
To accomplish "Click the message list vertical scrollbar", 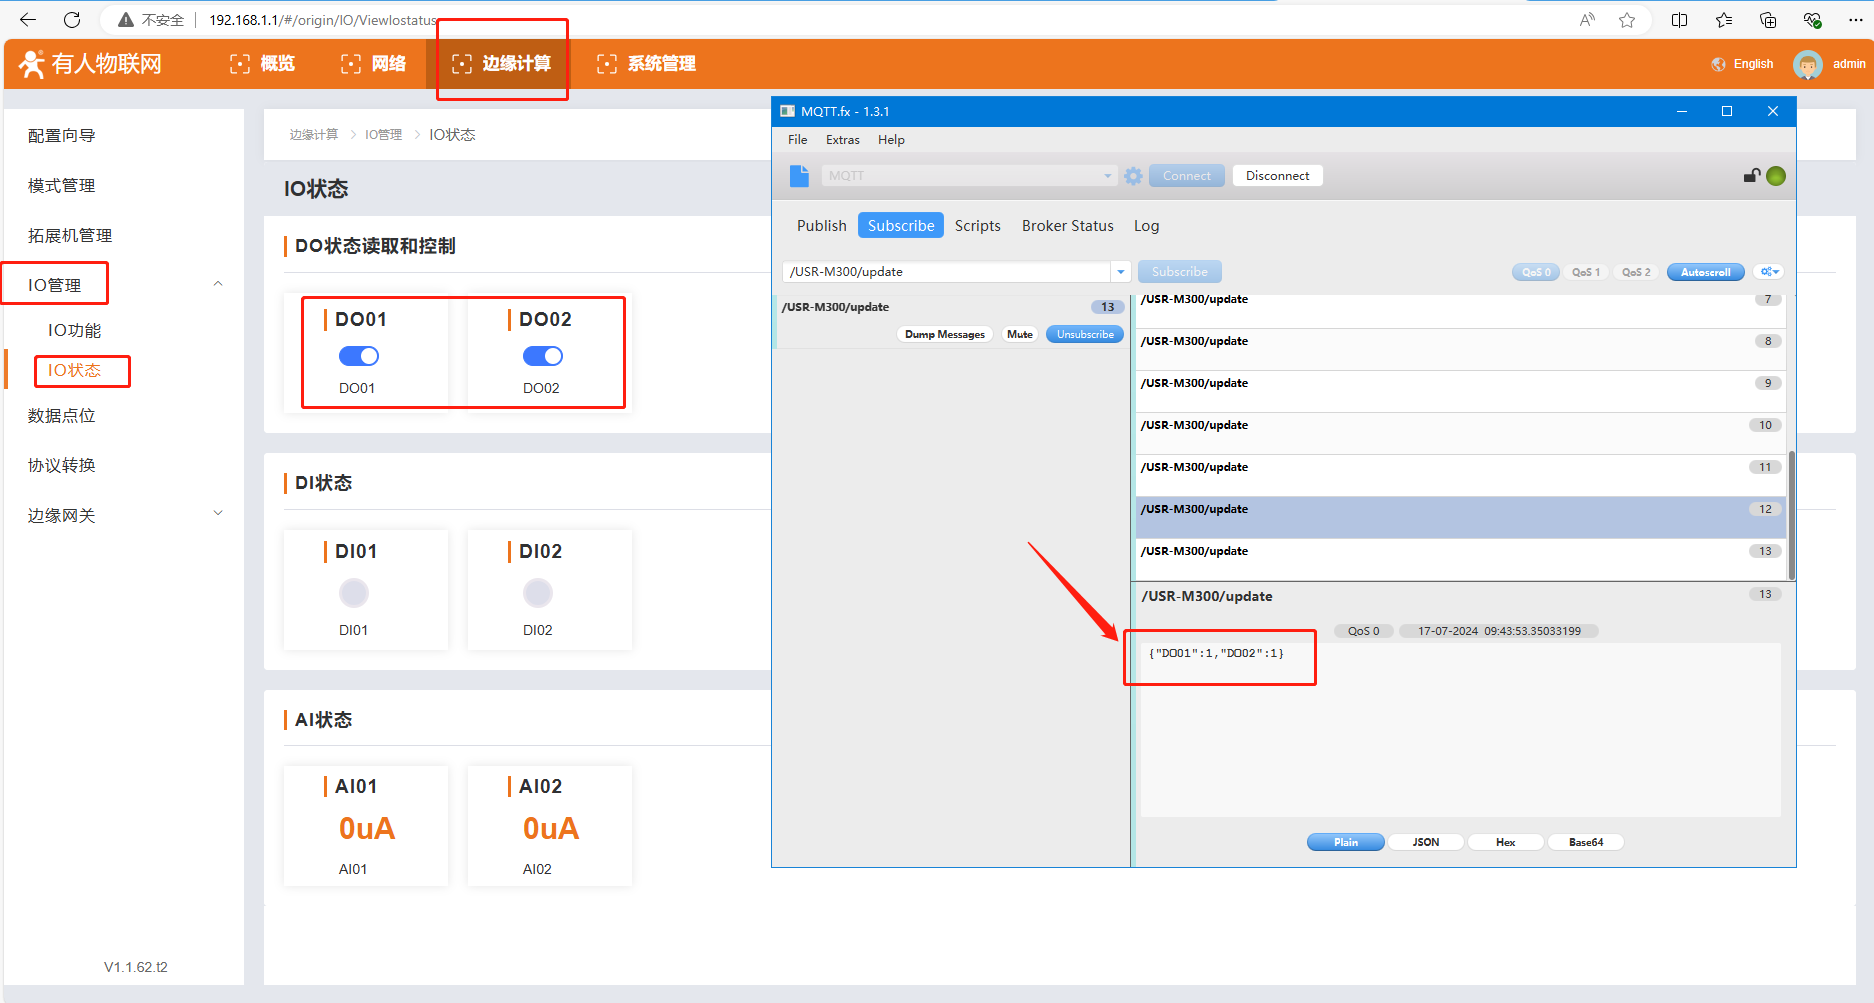I will (x=1790, y=514).
